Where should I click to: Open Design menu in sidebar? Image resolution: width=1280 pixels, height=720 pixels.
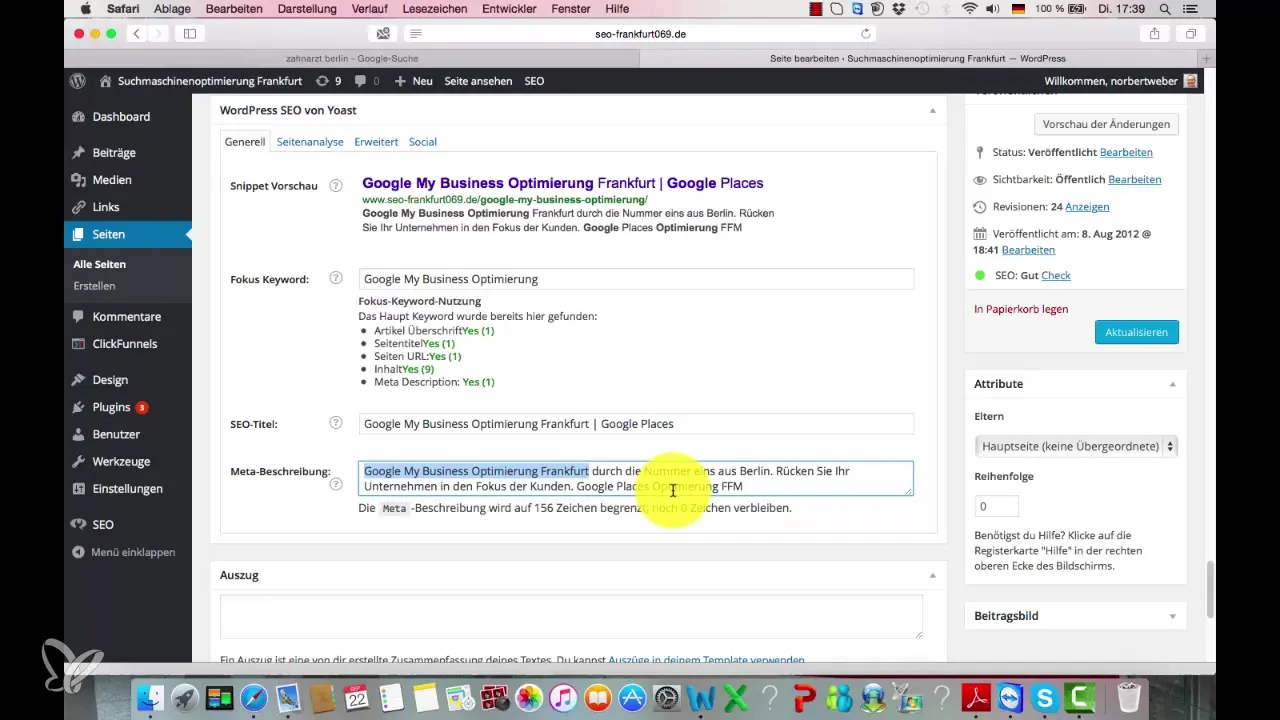click(110, 380)
